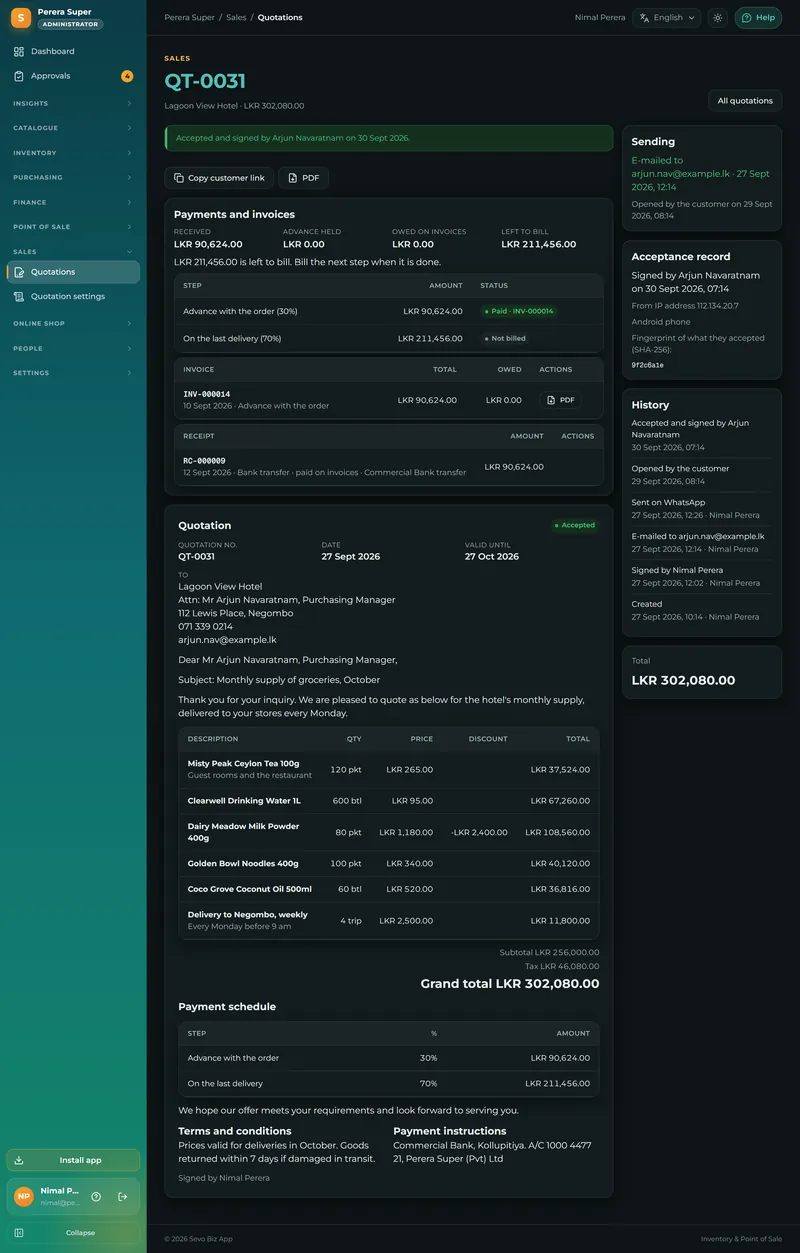
Task: Copy the customer link
Action: point(219,178)
